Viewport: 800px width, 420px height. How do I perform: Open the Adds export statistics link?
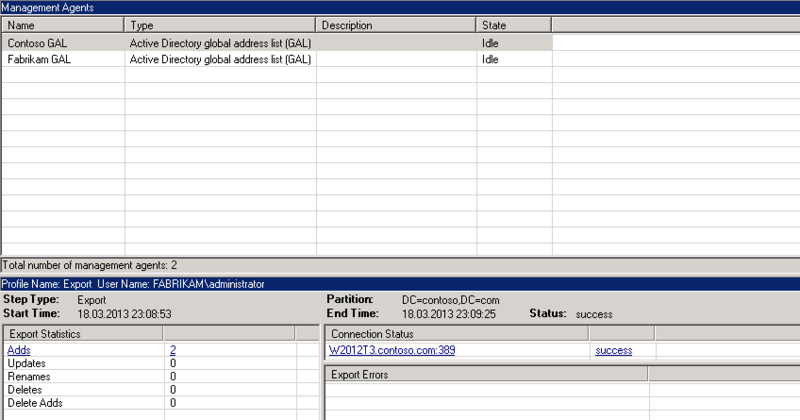[19, 350]
